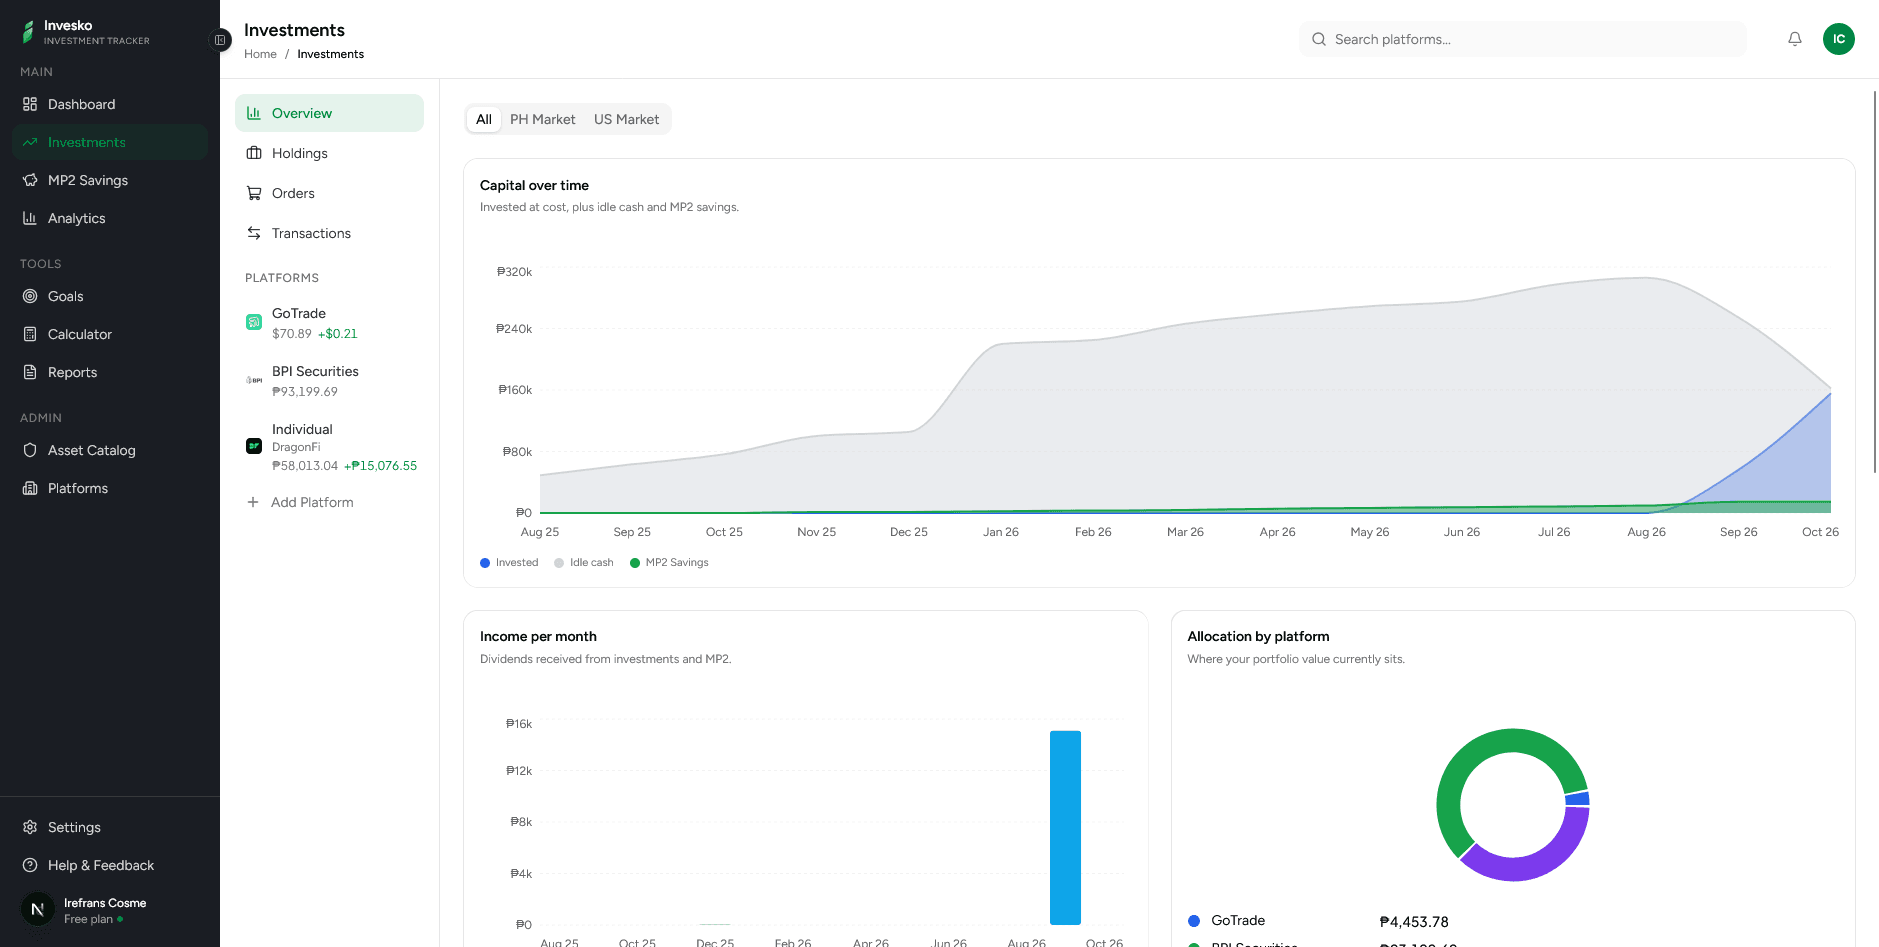The height and width of the screenshot is (947, 1879).
Task: Toggle the Idle cash legend series
Action: tap(584, 563)
